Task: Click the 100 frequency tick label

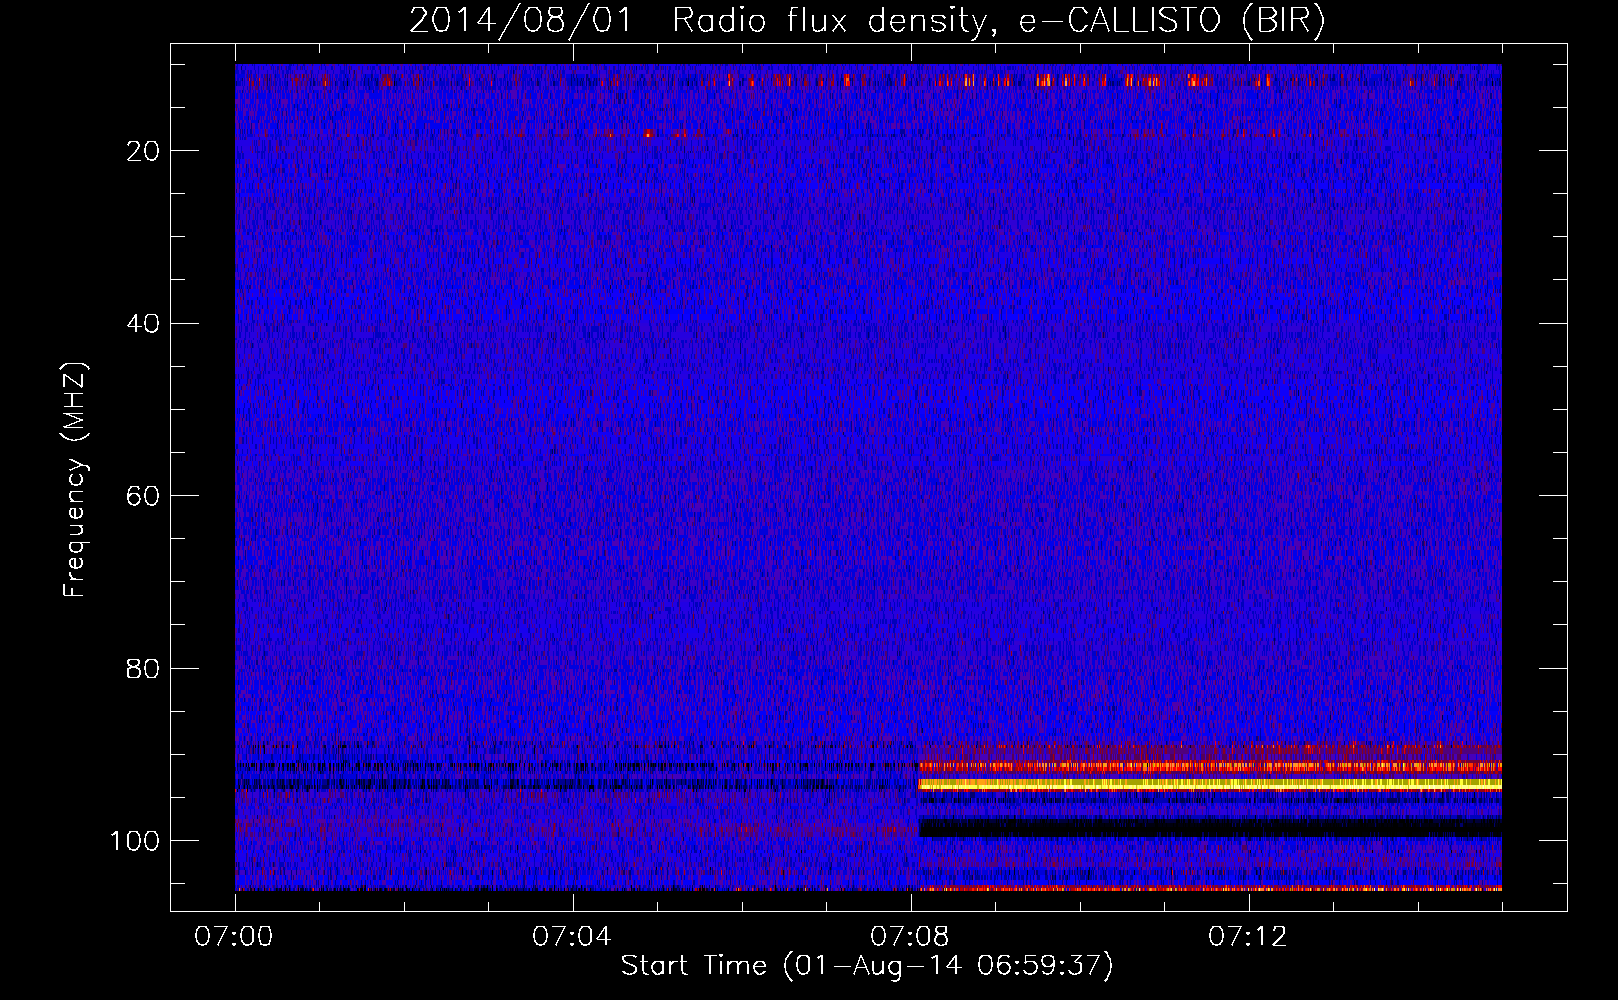Action: tap(135, 841)
